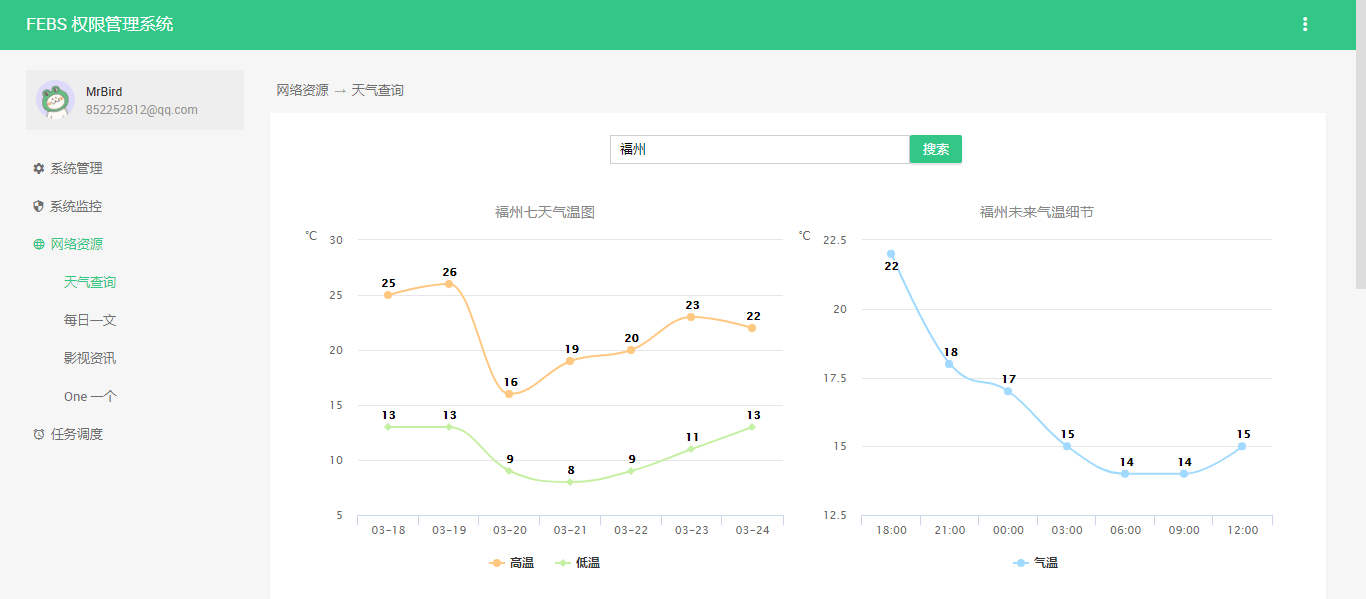The image size is (1366, 599).
Task: Open the three-dot more options menu
Action: [x=1305, y=24]
